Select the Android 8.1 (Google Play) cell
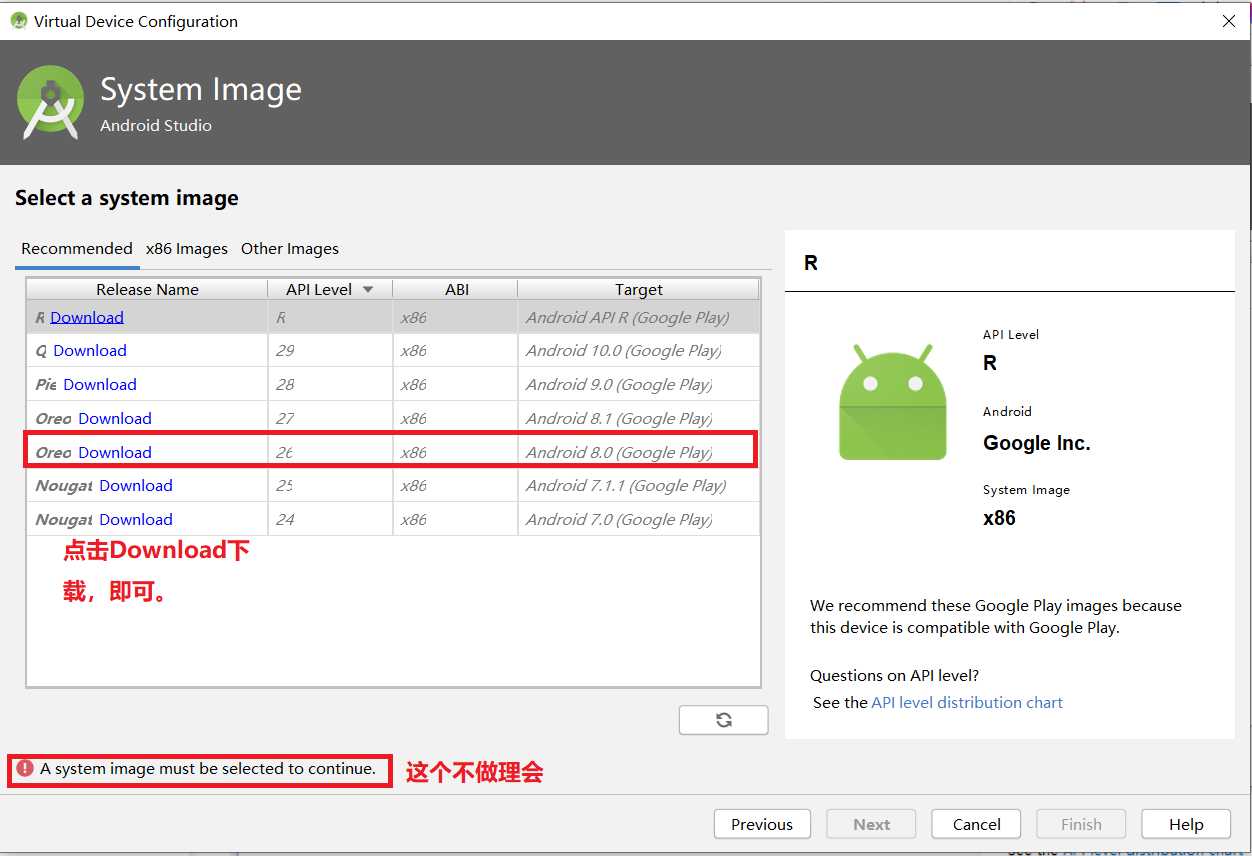The height and width of the screenshot is (856, 1252). (638, 418)
